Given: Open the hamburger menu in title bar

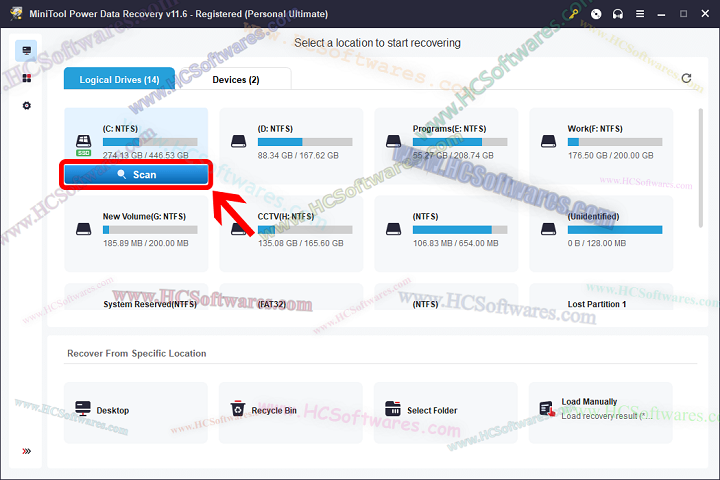Looking at the screenshot, I should [640, 14].
